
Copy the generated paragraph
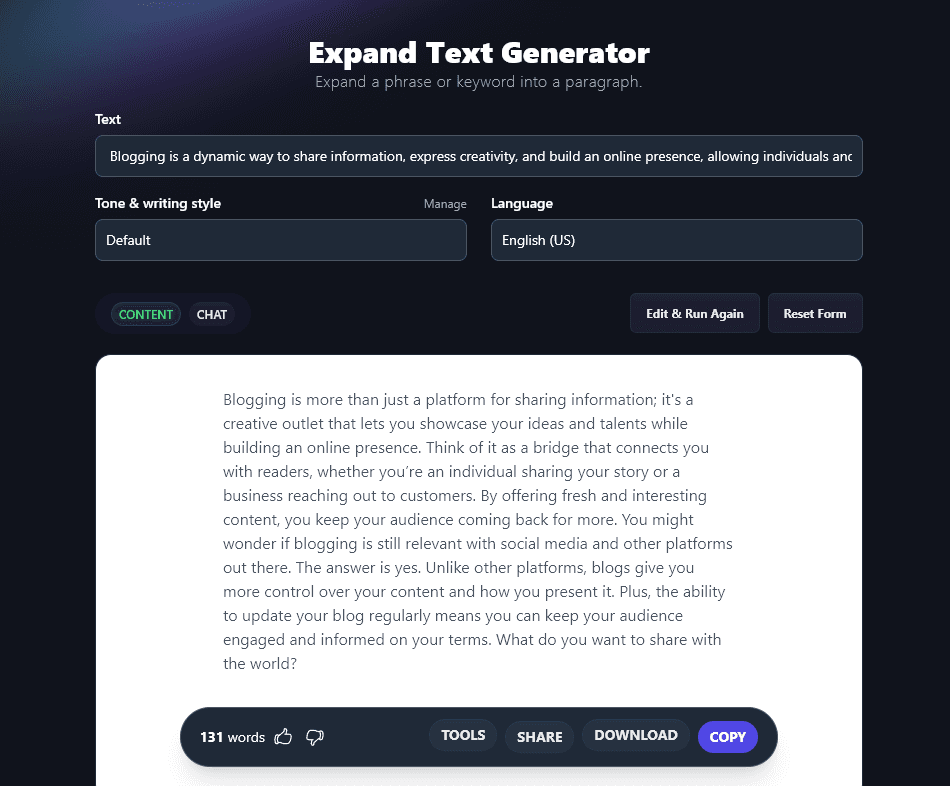727,737
